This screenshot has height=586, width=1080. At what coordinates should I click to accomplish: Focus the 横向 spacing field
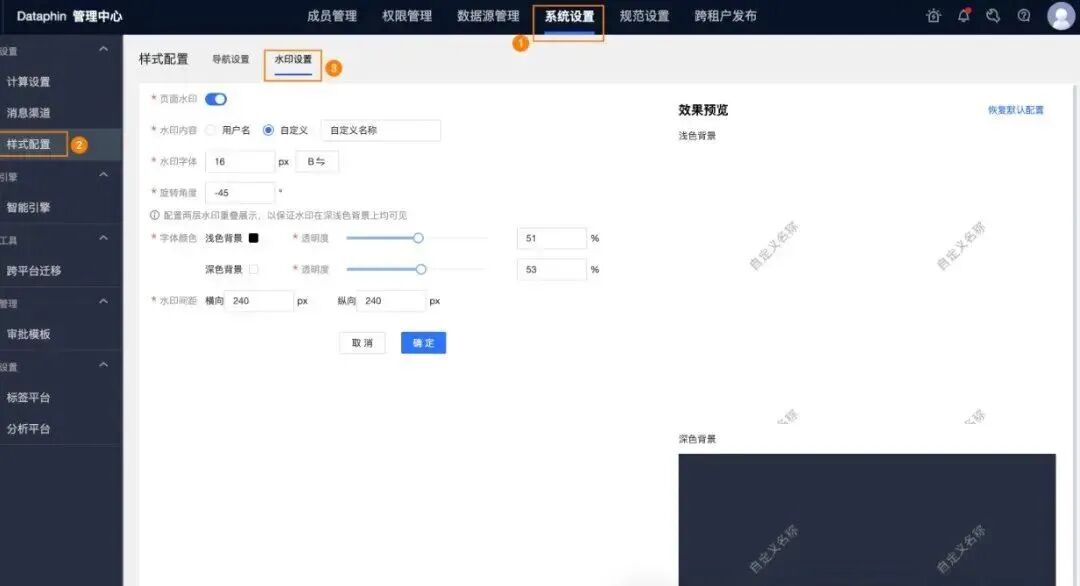tap(260, 301)
